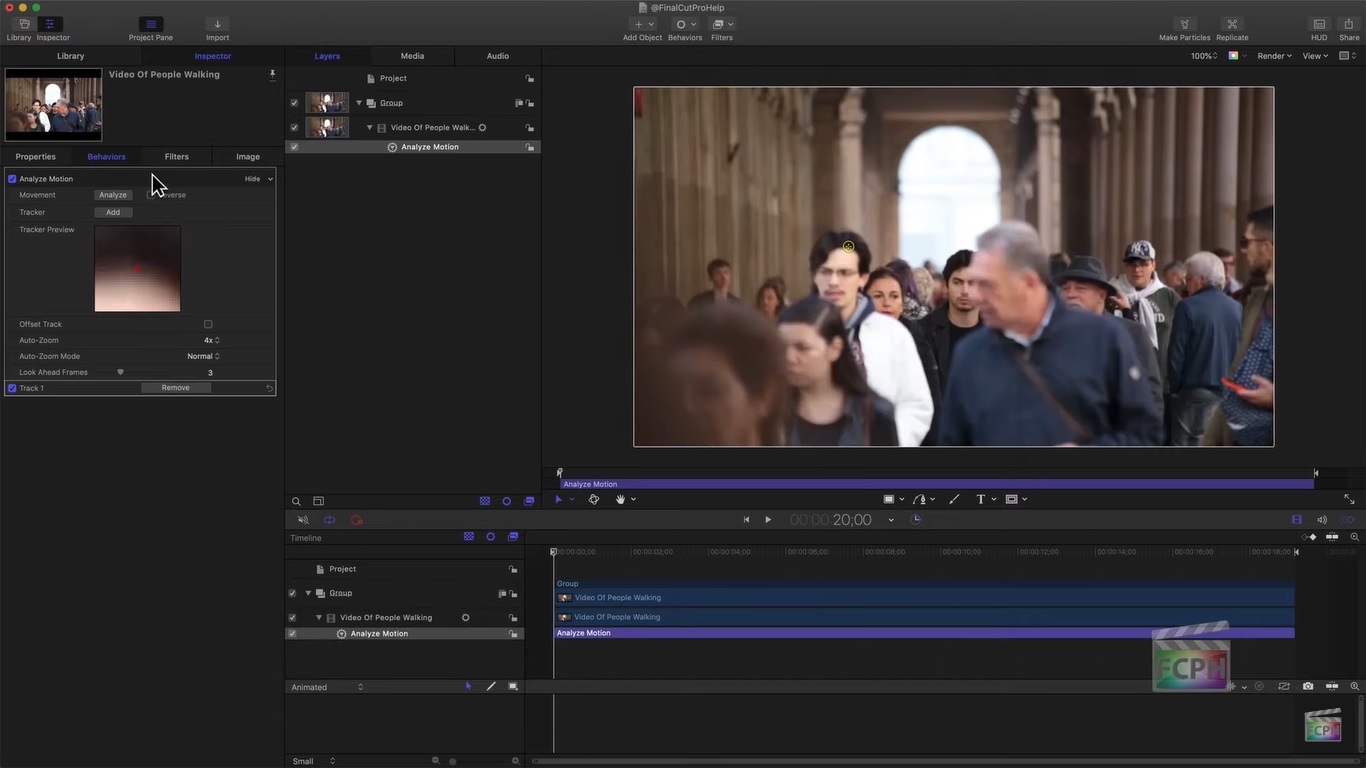Open the Library from the toolbar
This screenshot has width=1366, height=768.
[x=25, y=24]
